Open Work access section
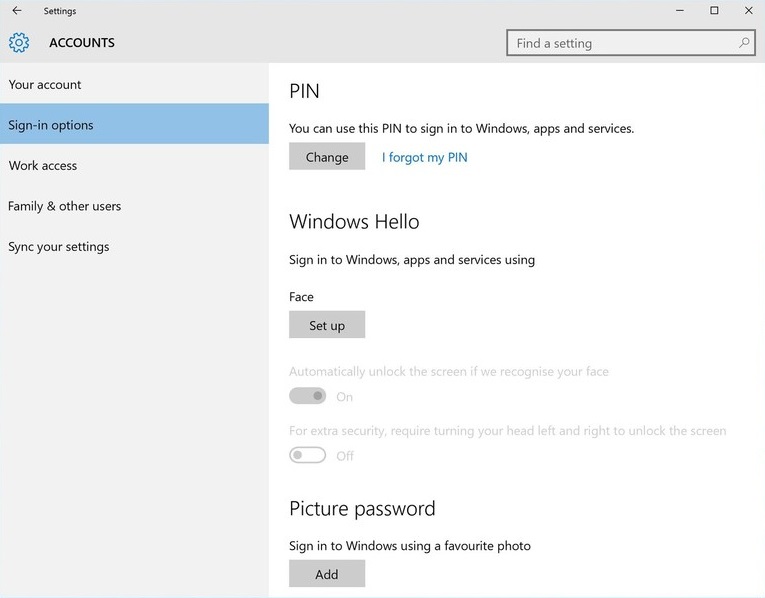 point(134,165)
